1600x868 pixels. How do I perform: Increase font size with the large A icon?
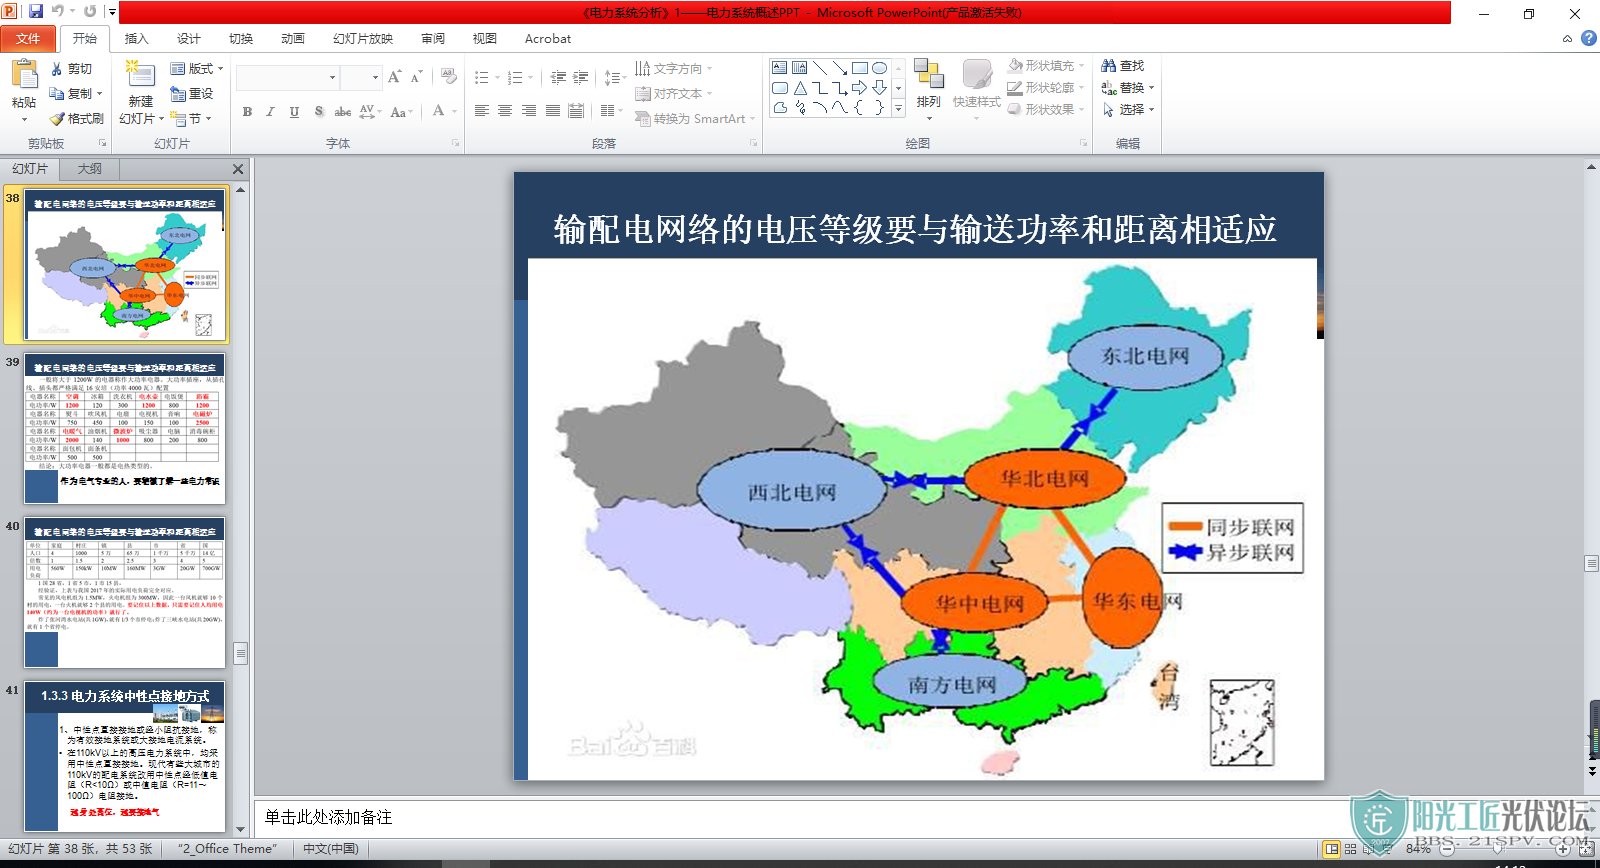394,77
